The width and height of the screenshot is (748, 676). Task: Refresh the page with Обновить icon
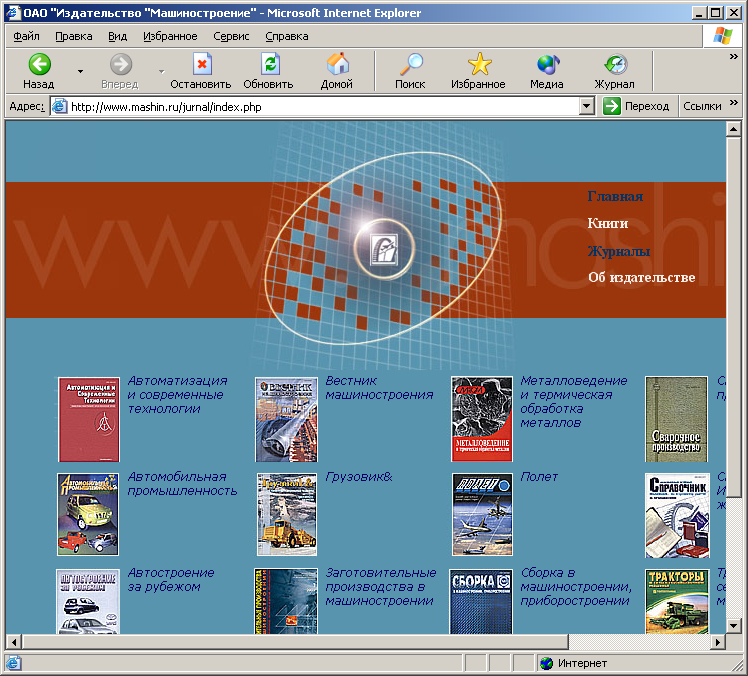[x=270, y=64]
